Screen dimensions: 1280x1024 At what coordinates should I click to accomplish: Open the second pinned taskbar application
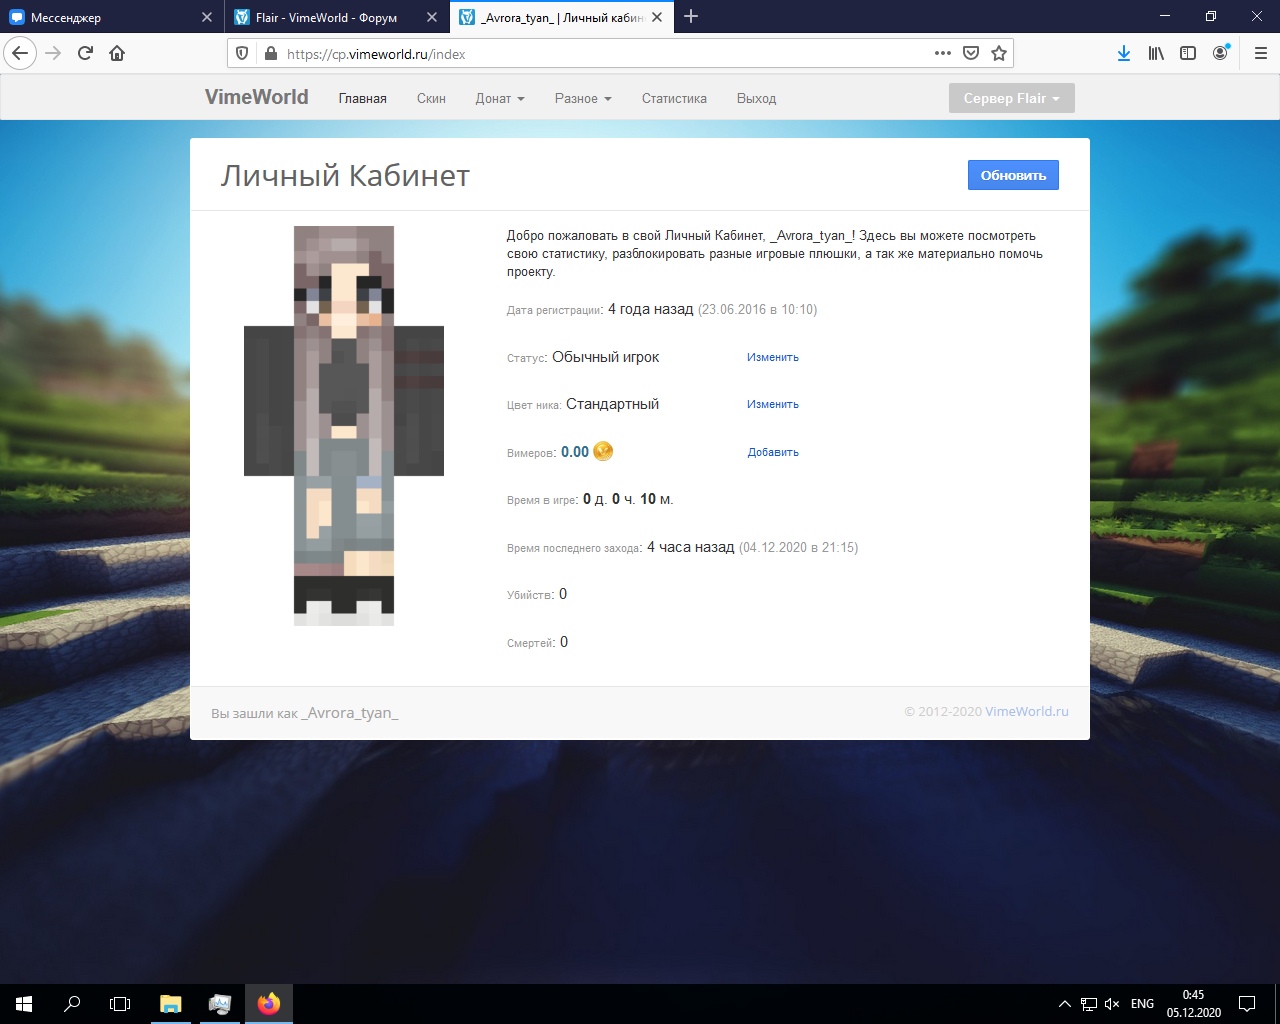coord(220,1004)
